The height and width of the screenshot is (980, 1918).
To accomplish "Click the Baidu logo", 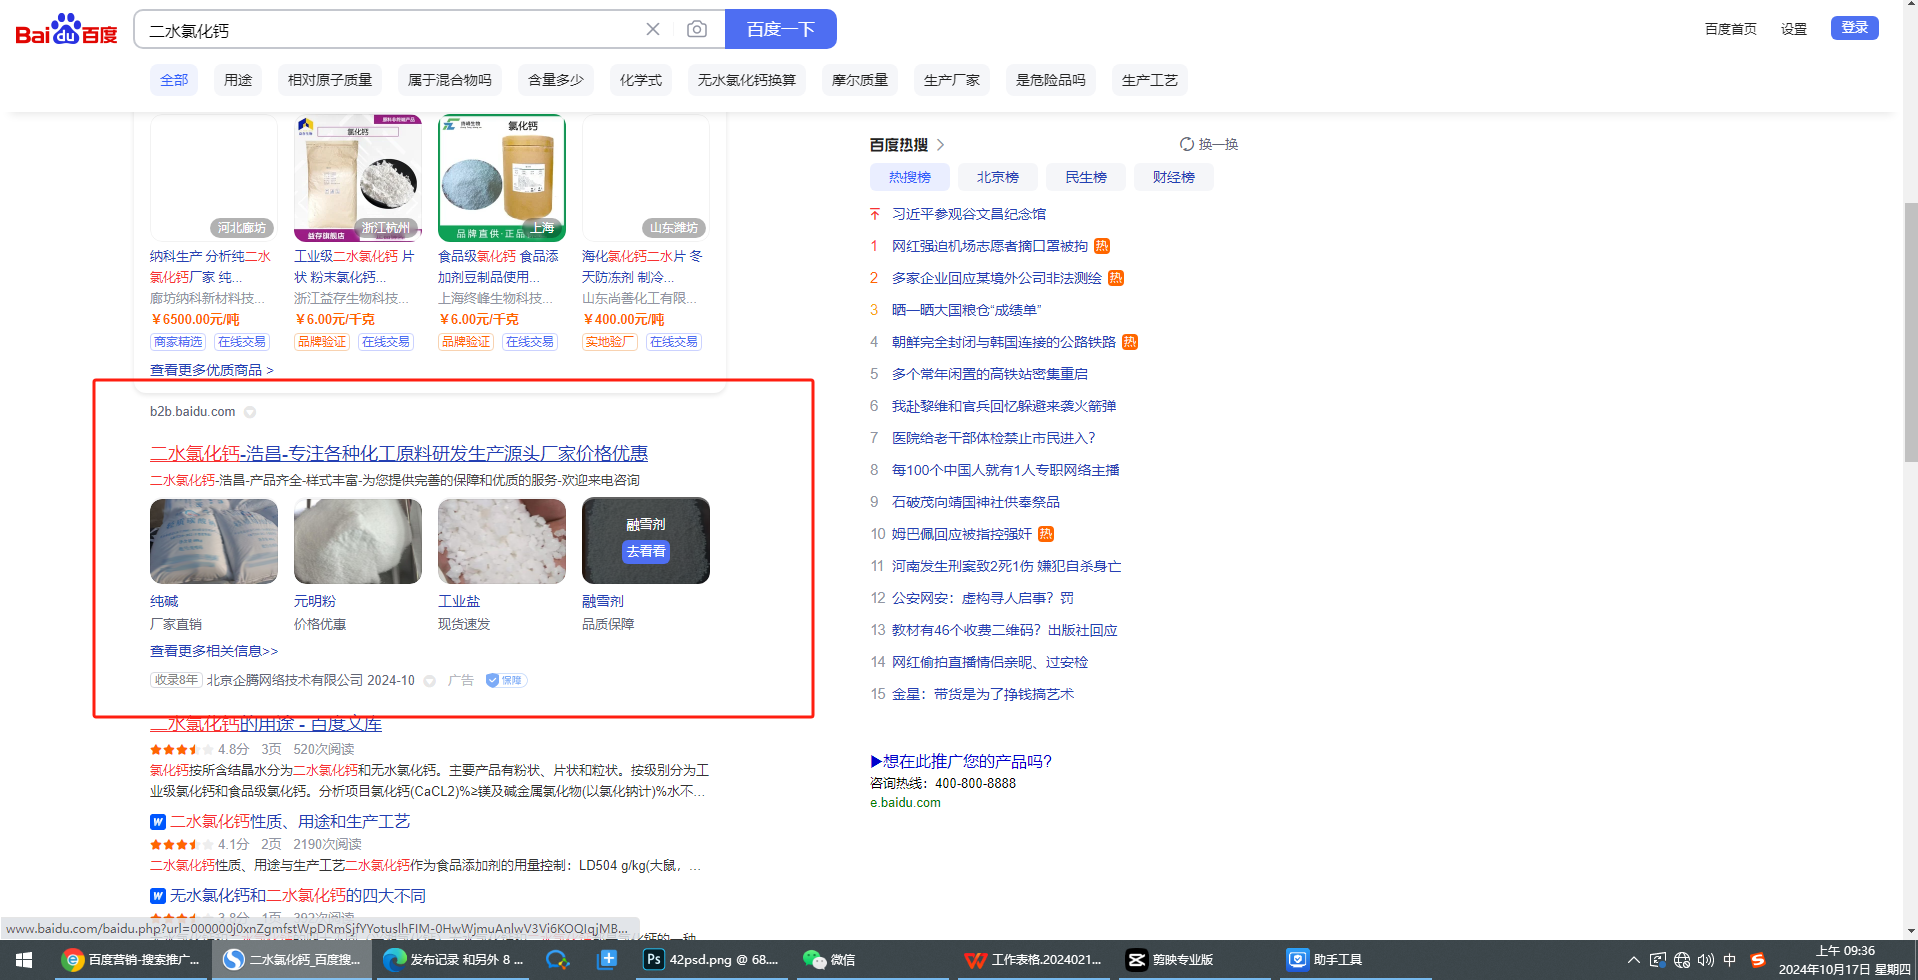I will [x=66, y=30].
